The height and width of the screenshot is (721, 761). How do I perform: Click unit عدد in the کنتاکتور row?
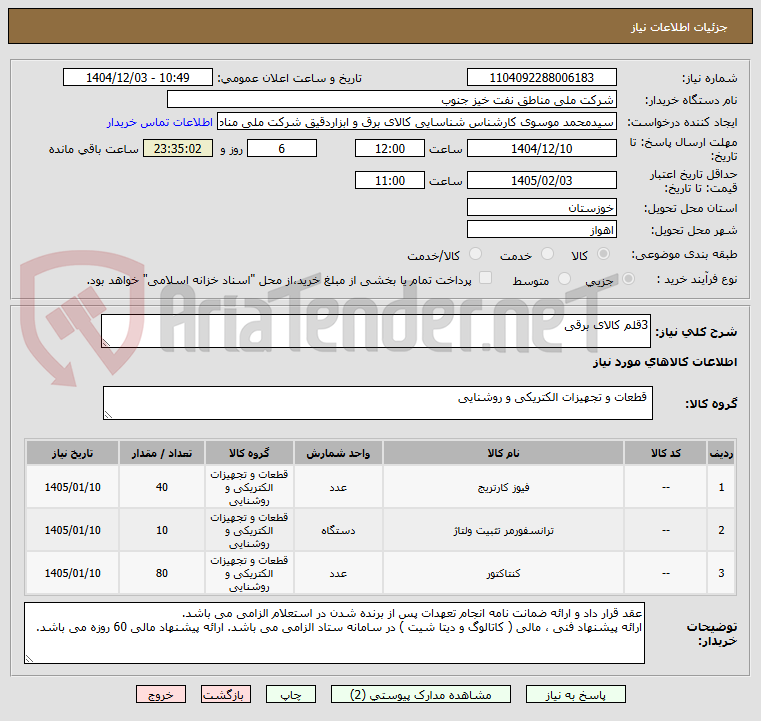[338, 574]
